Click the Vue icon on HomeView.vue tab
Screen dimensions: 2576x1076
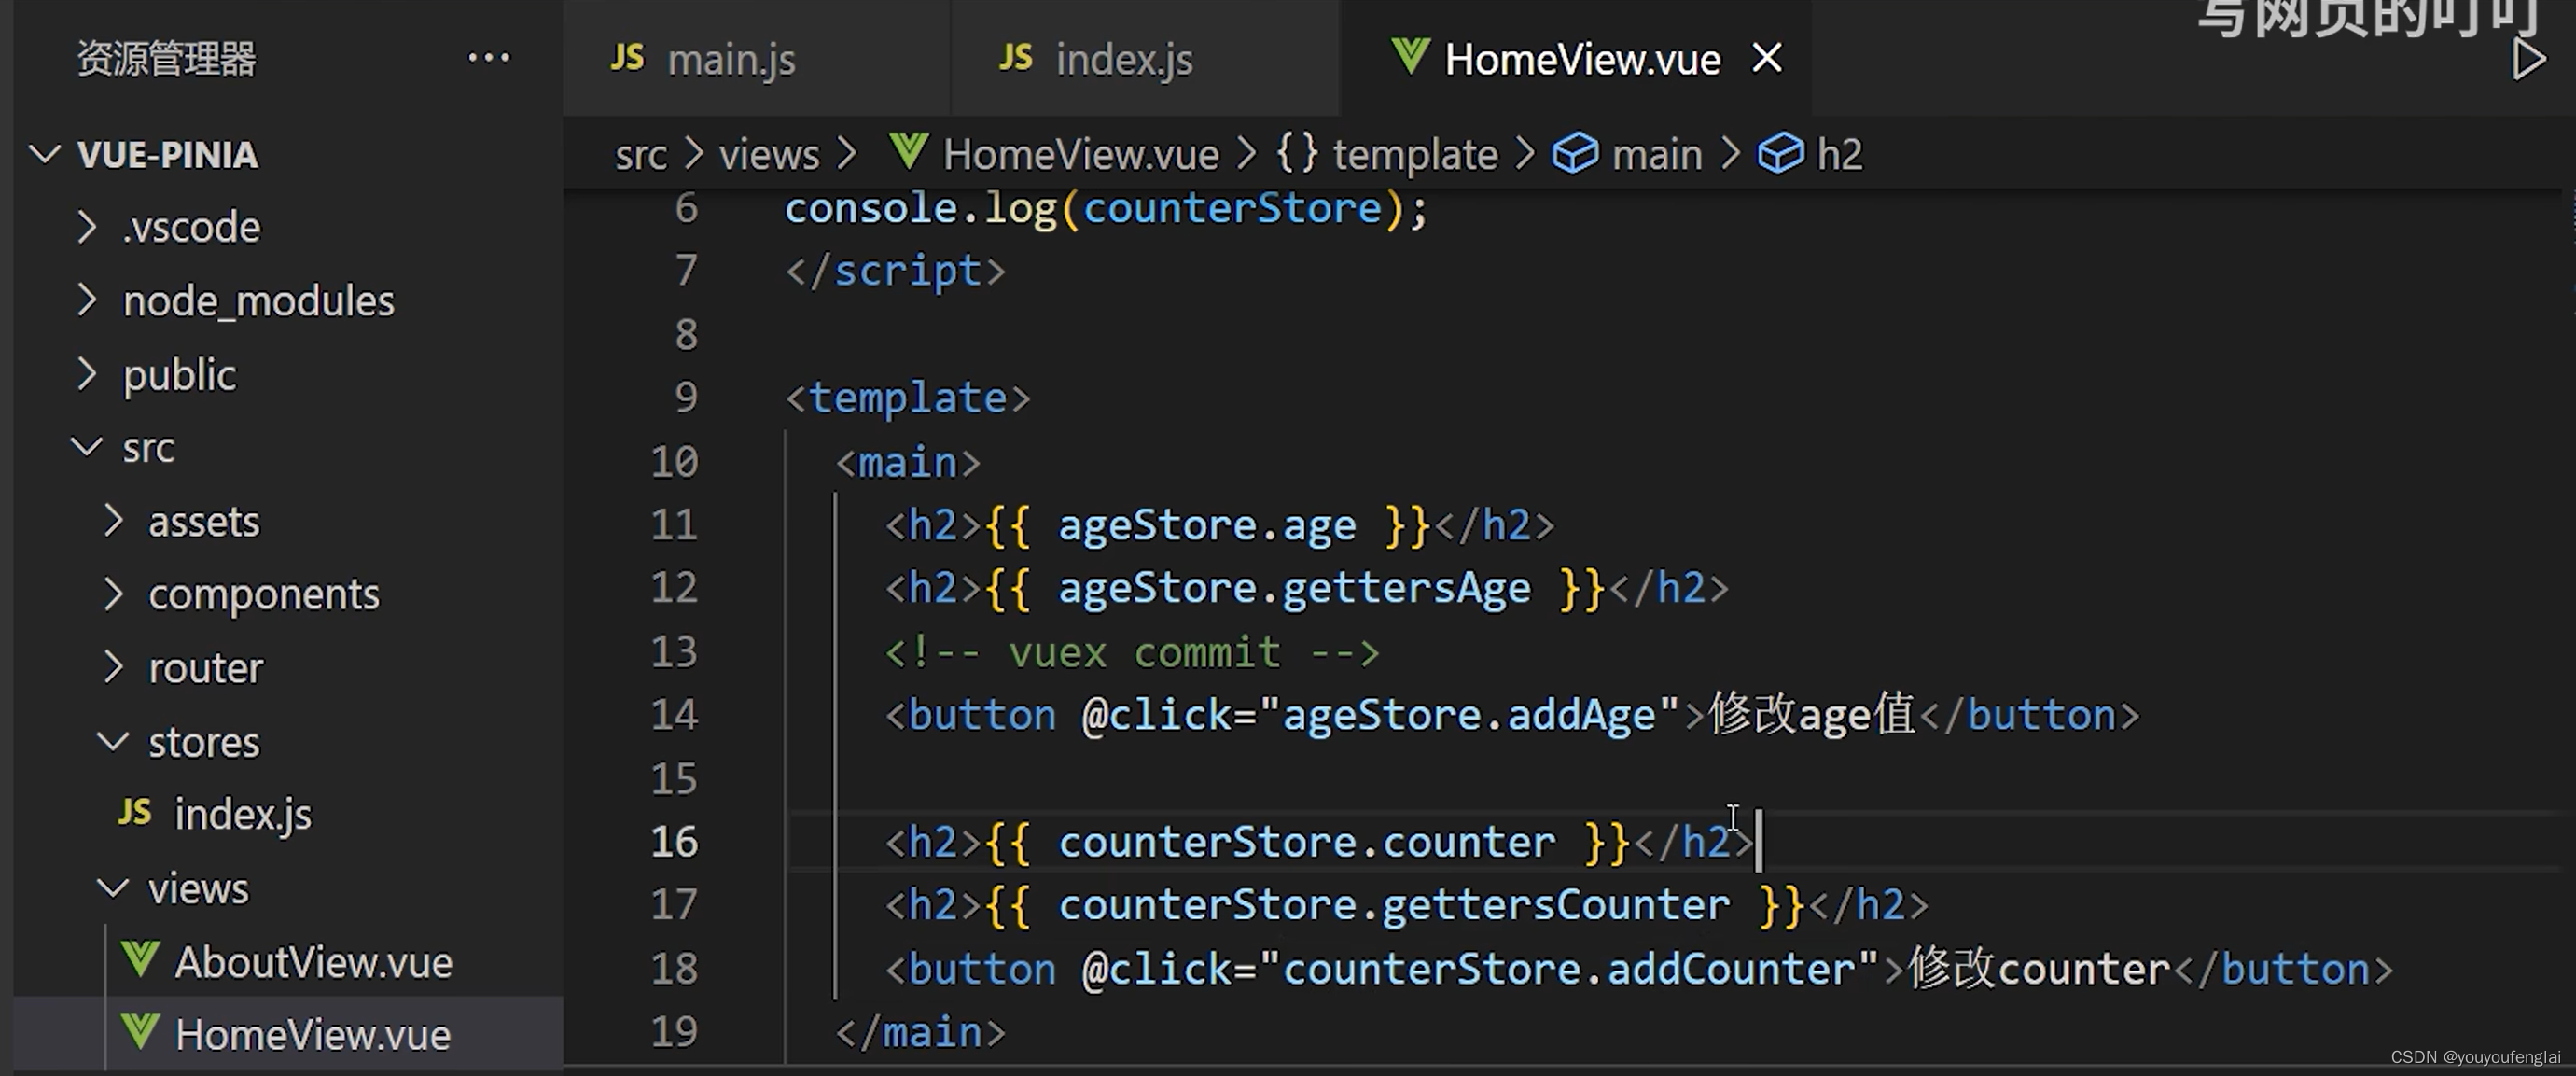coord(1410,56)
